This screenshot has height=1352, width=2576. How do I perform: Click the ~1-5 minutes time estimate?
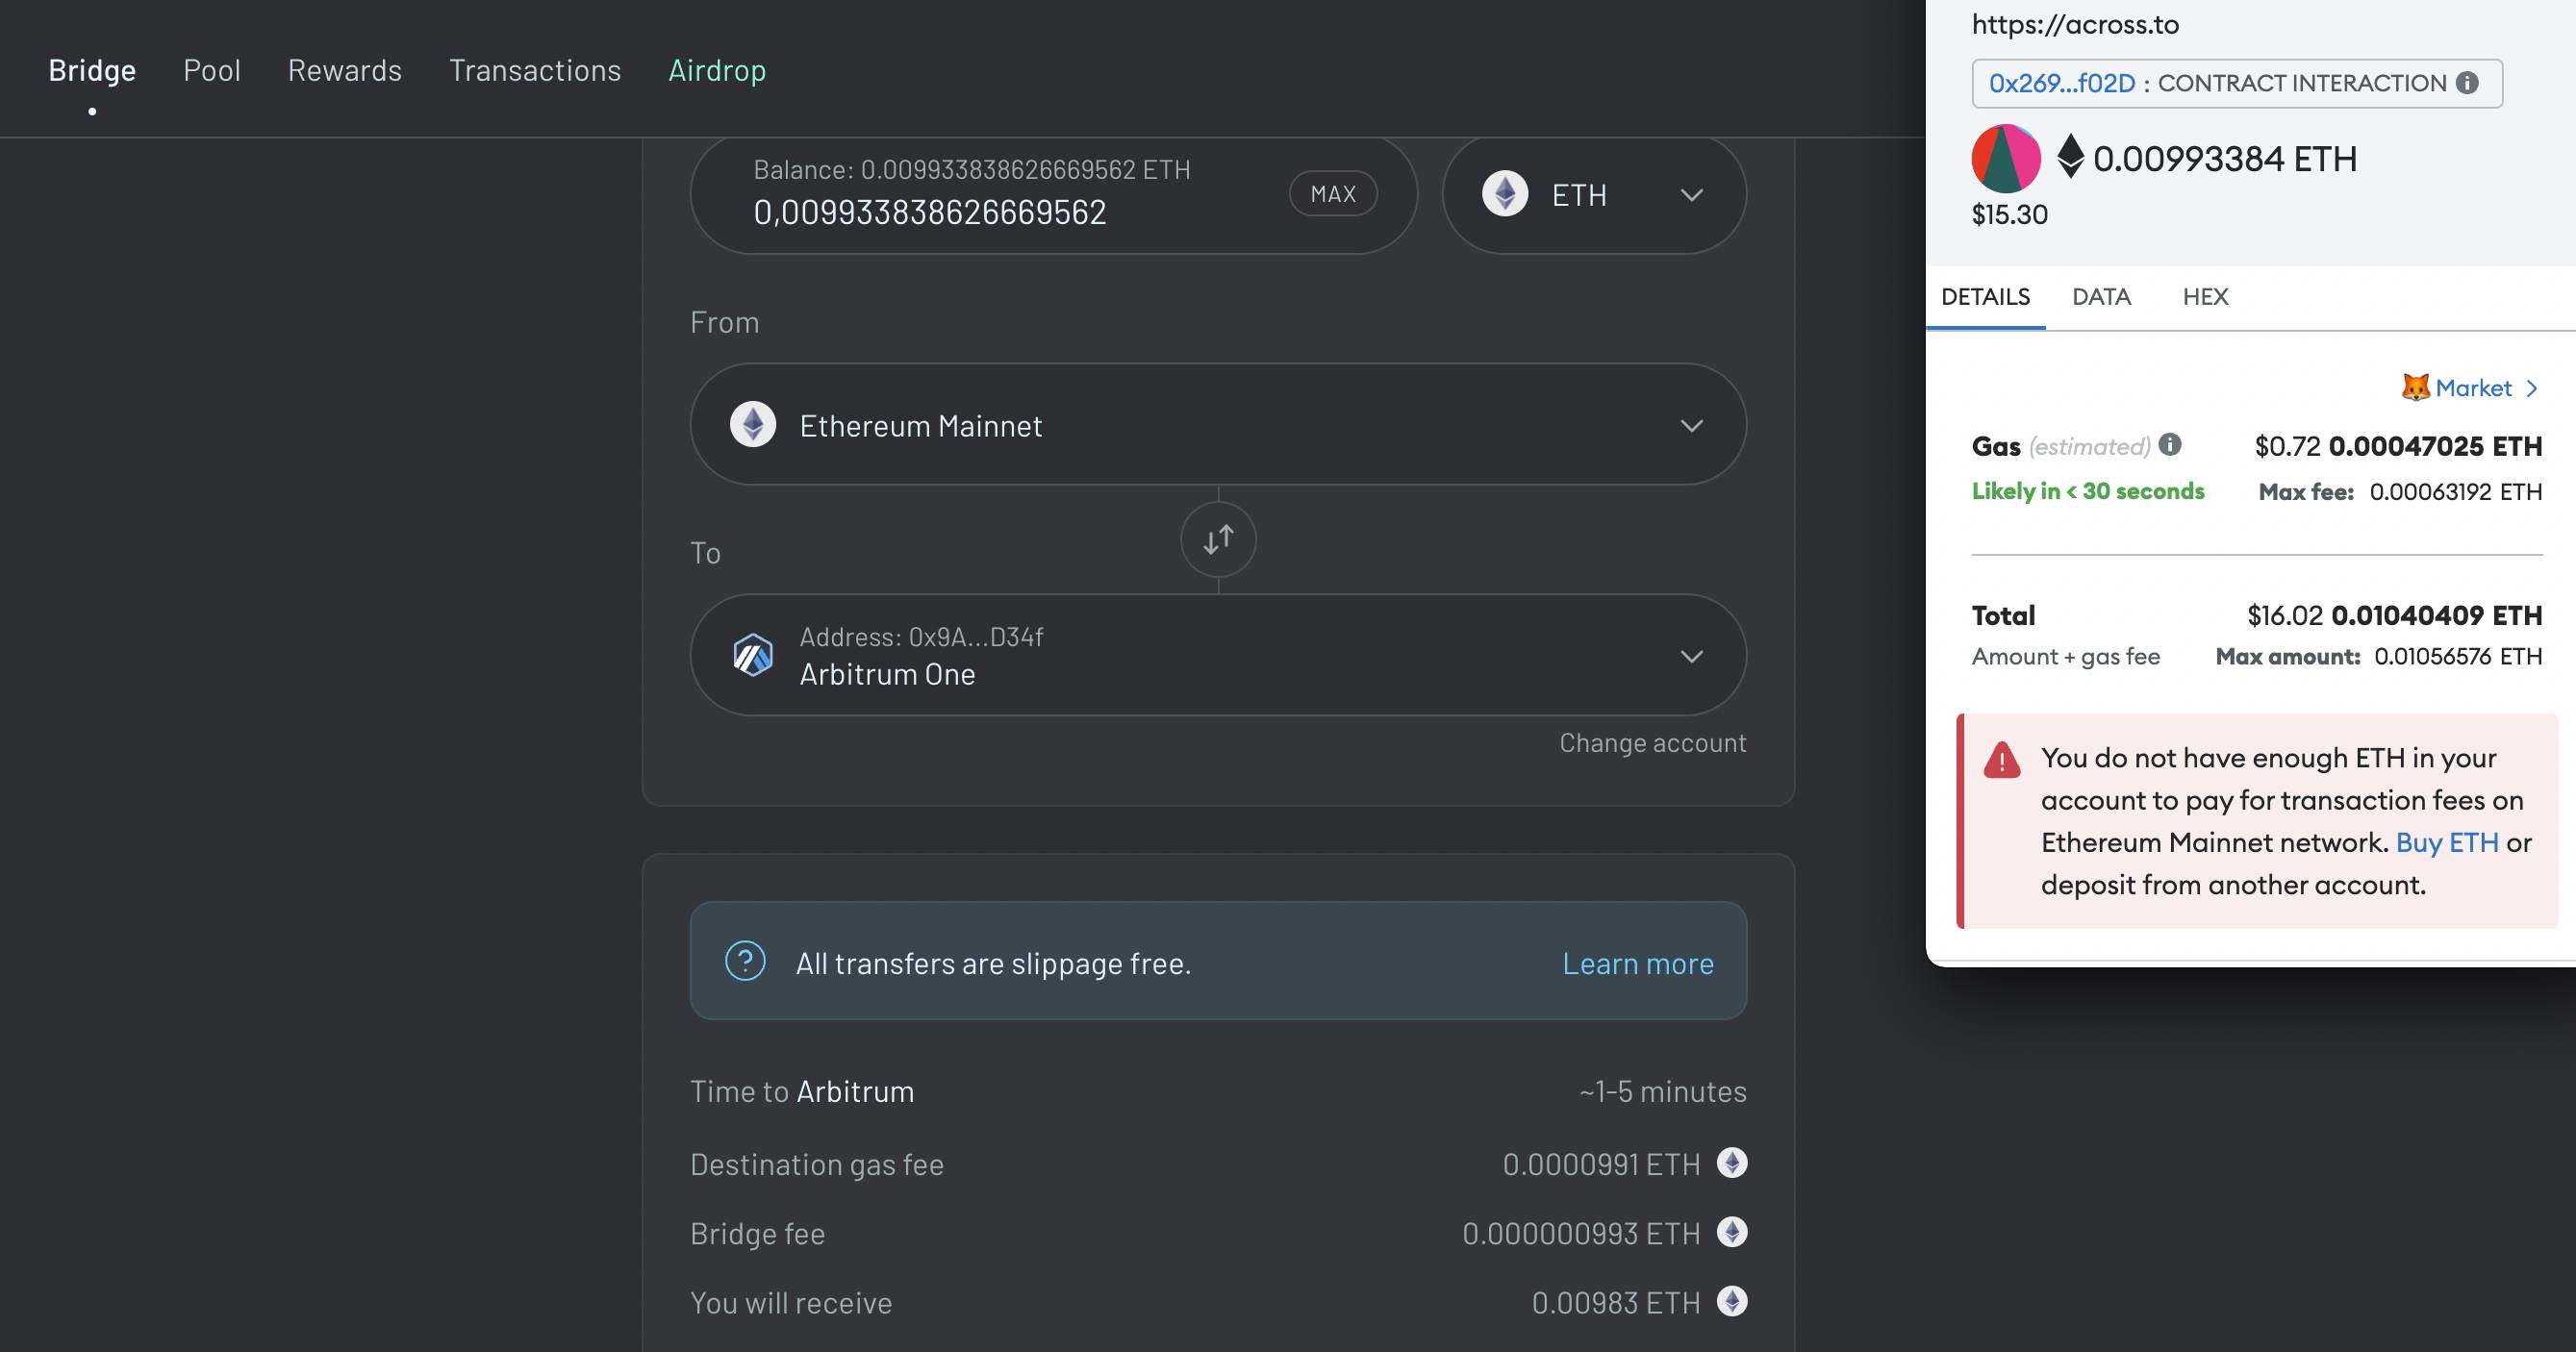click(1663, 1091)
